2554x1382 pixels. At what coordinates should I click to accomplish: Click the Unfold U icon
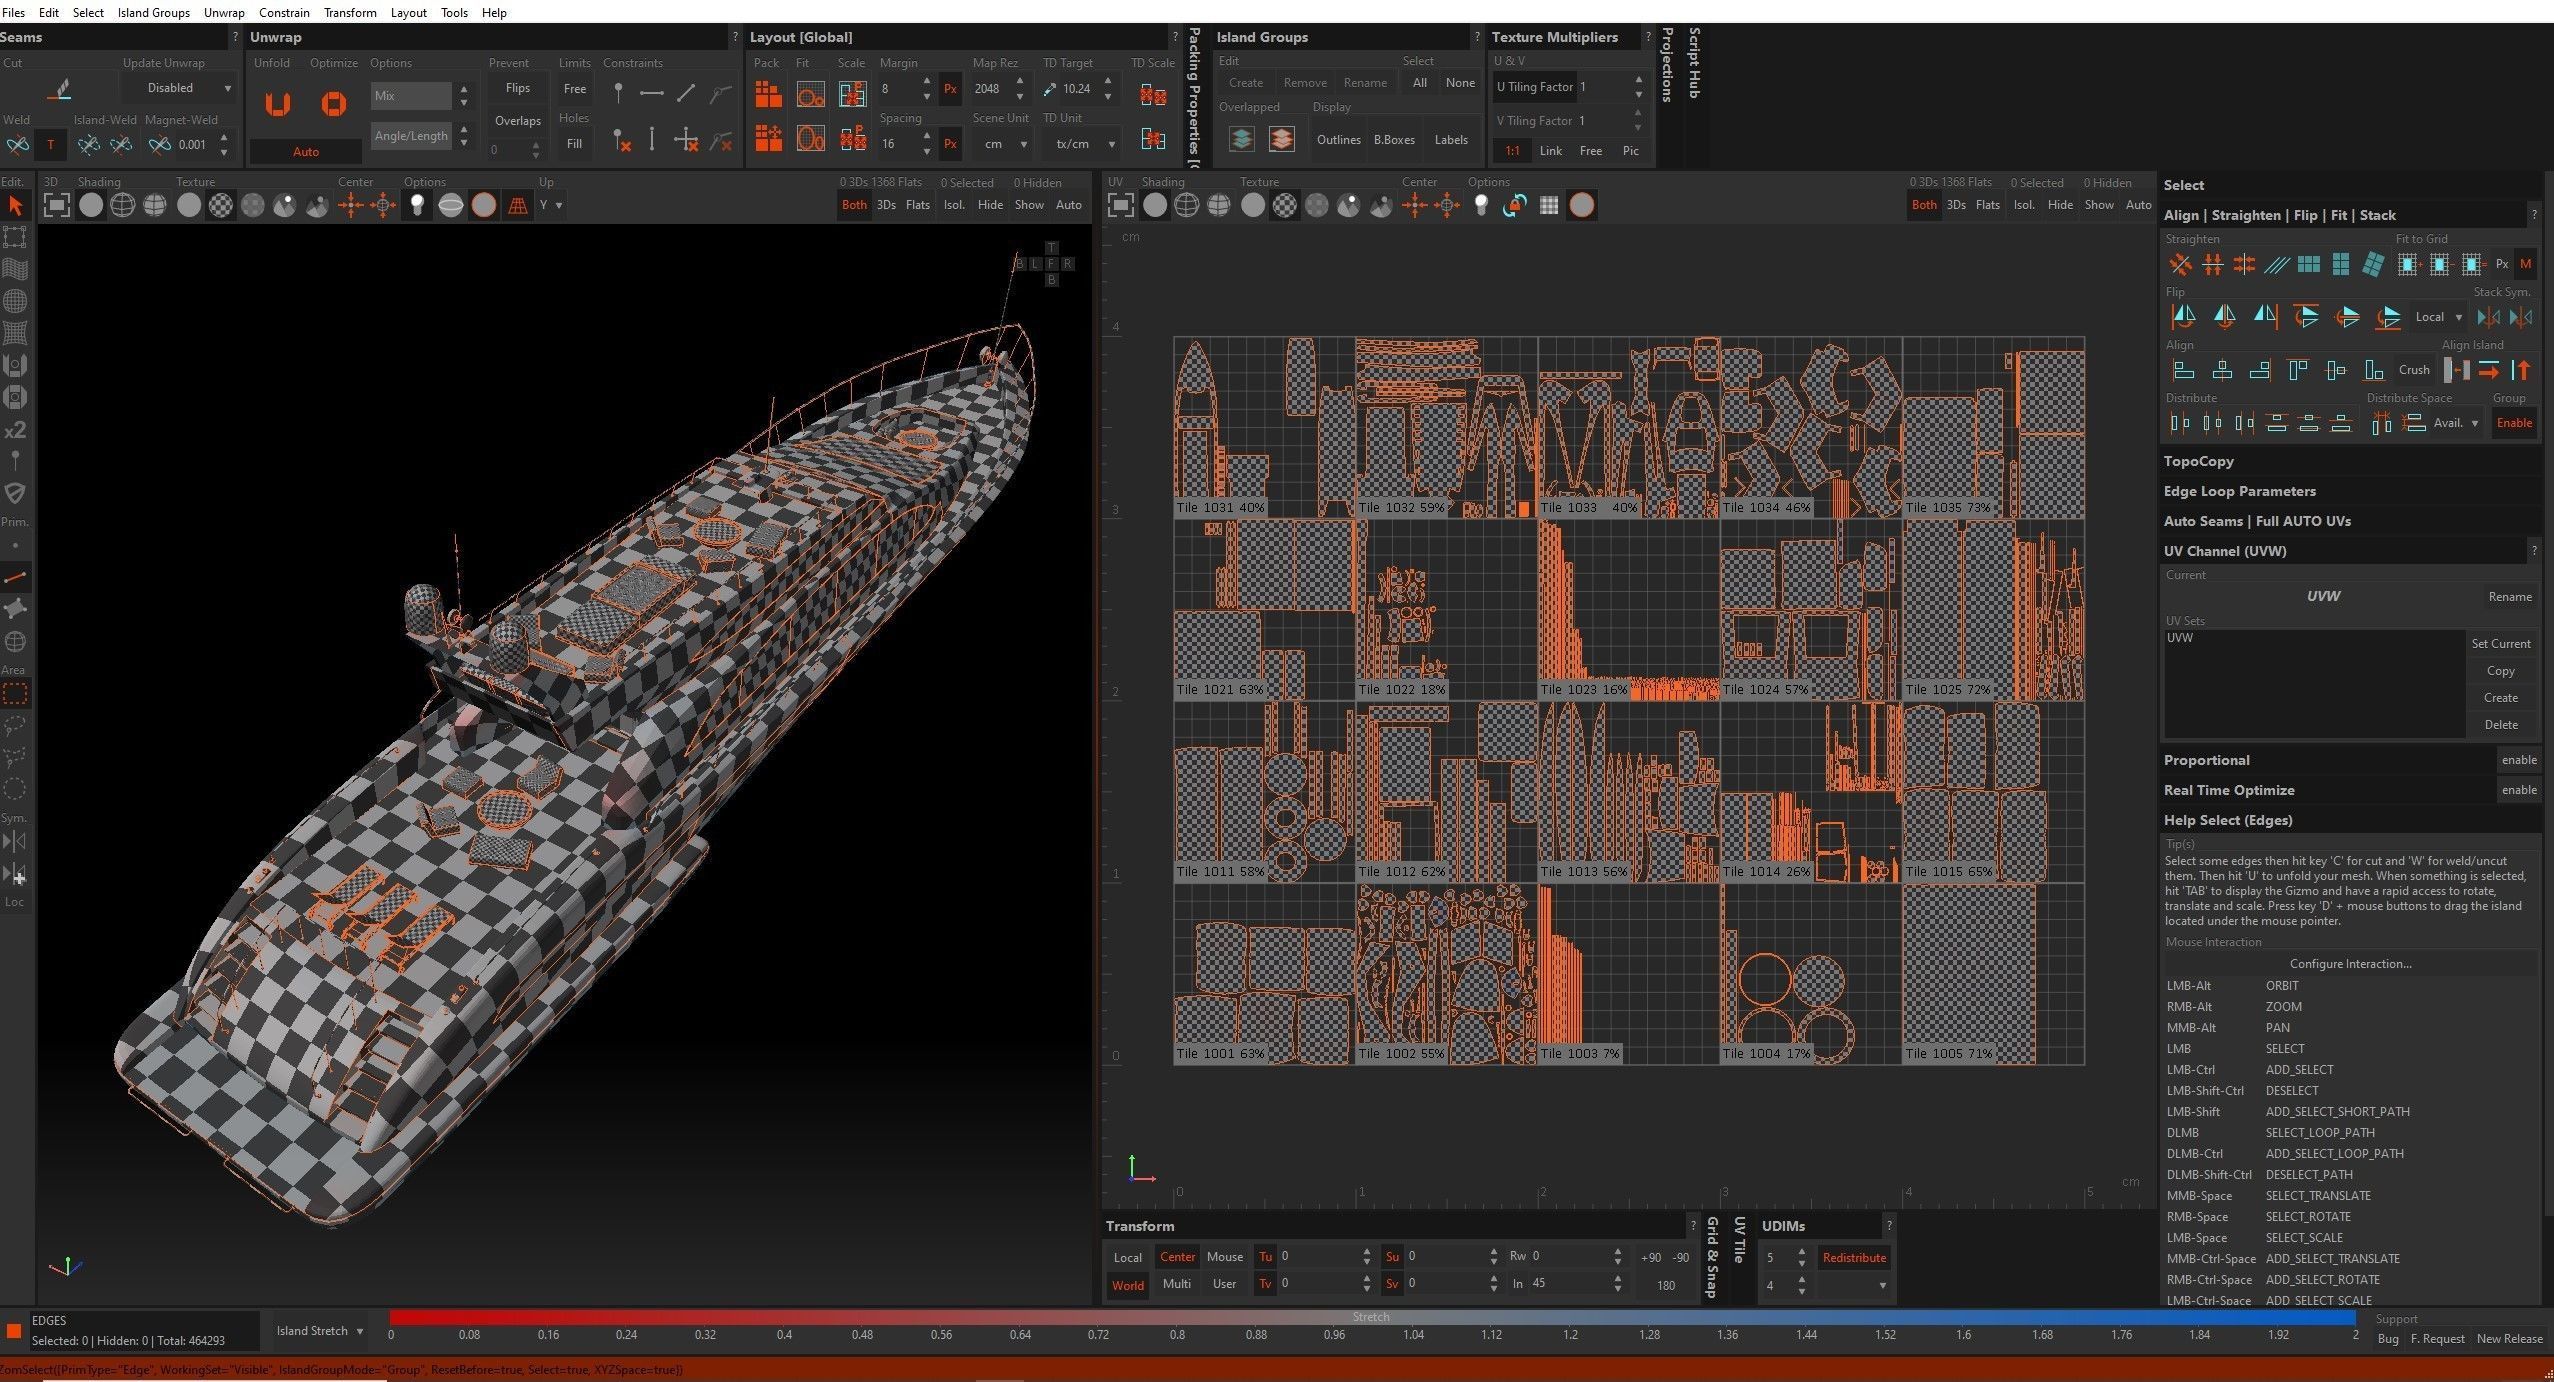[x=277, y=104]
